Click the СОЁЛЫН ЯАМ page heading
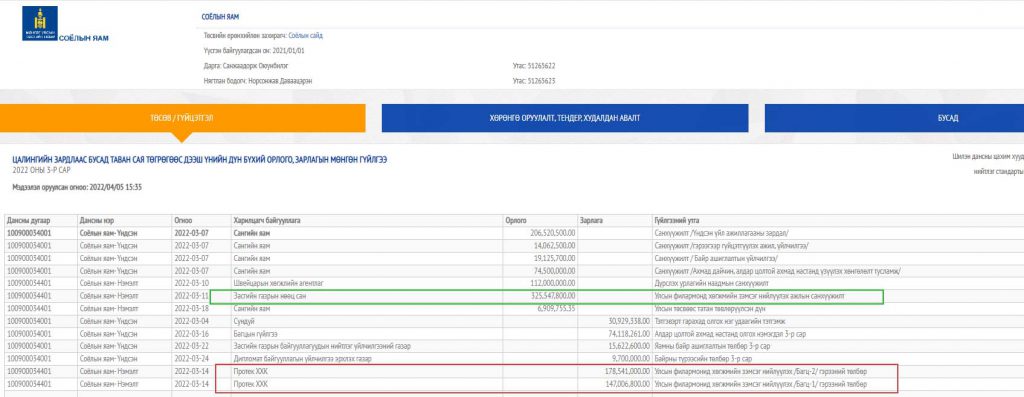Viewport: 1024px width, 397px height. click(x=221, y=16)
